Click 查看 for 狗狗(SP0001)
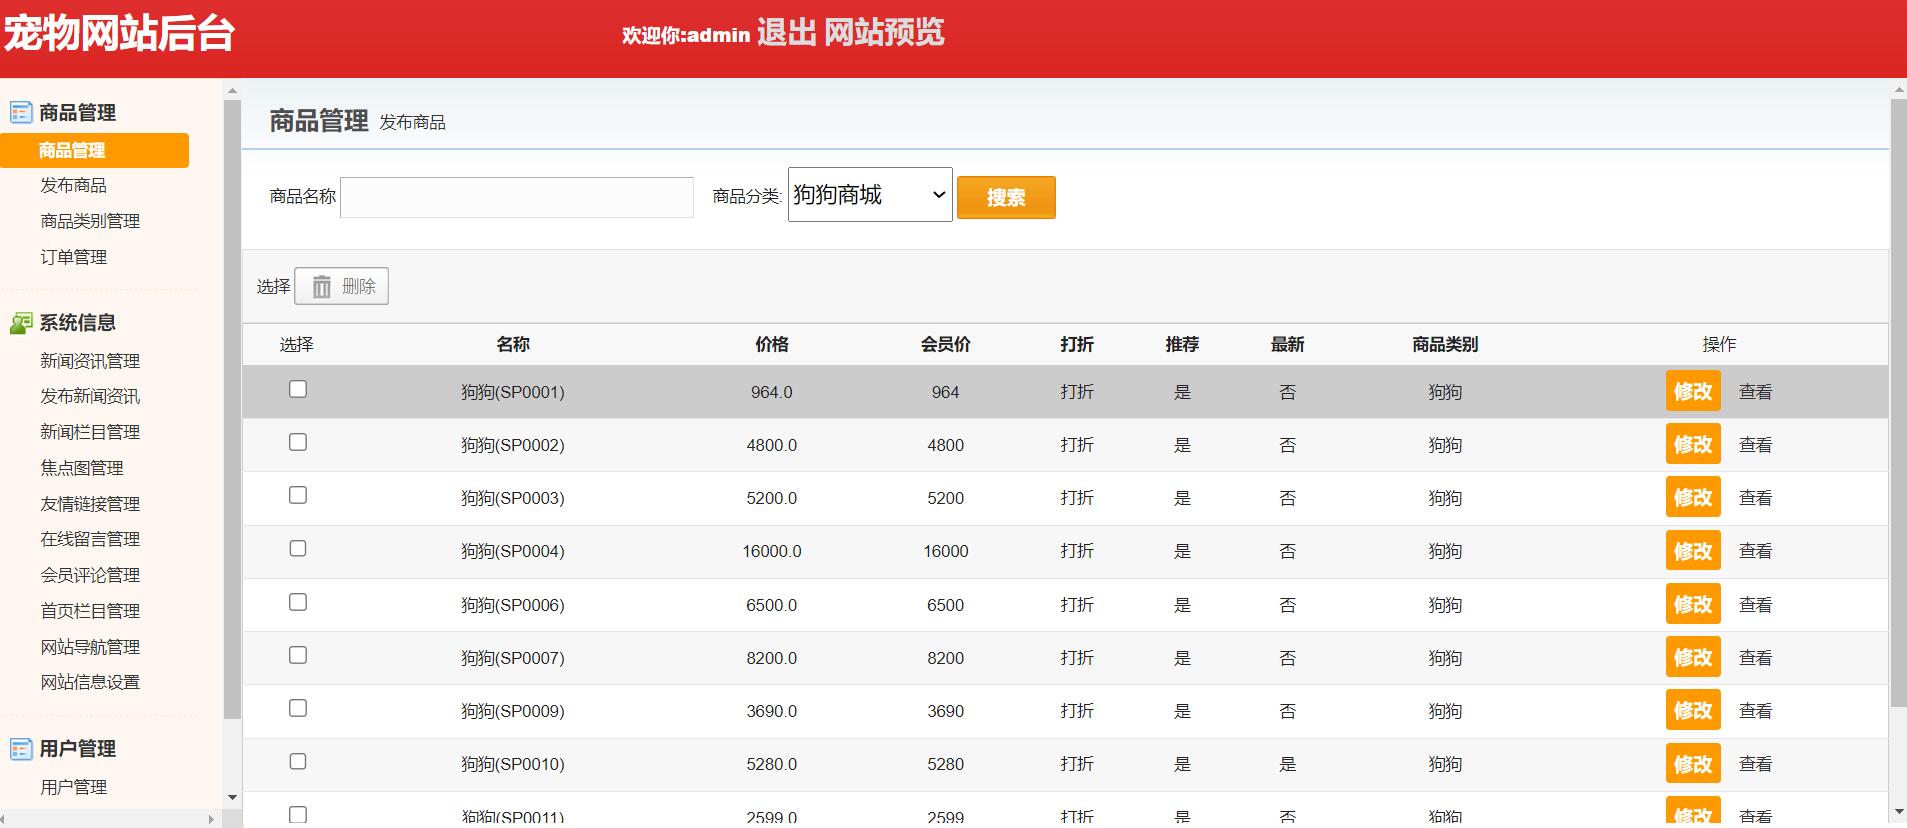 [x=1755, y=392]
